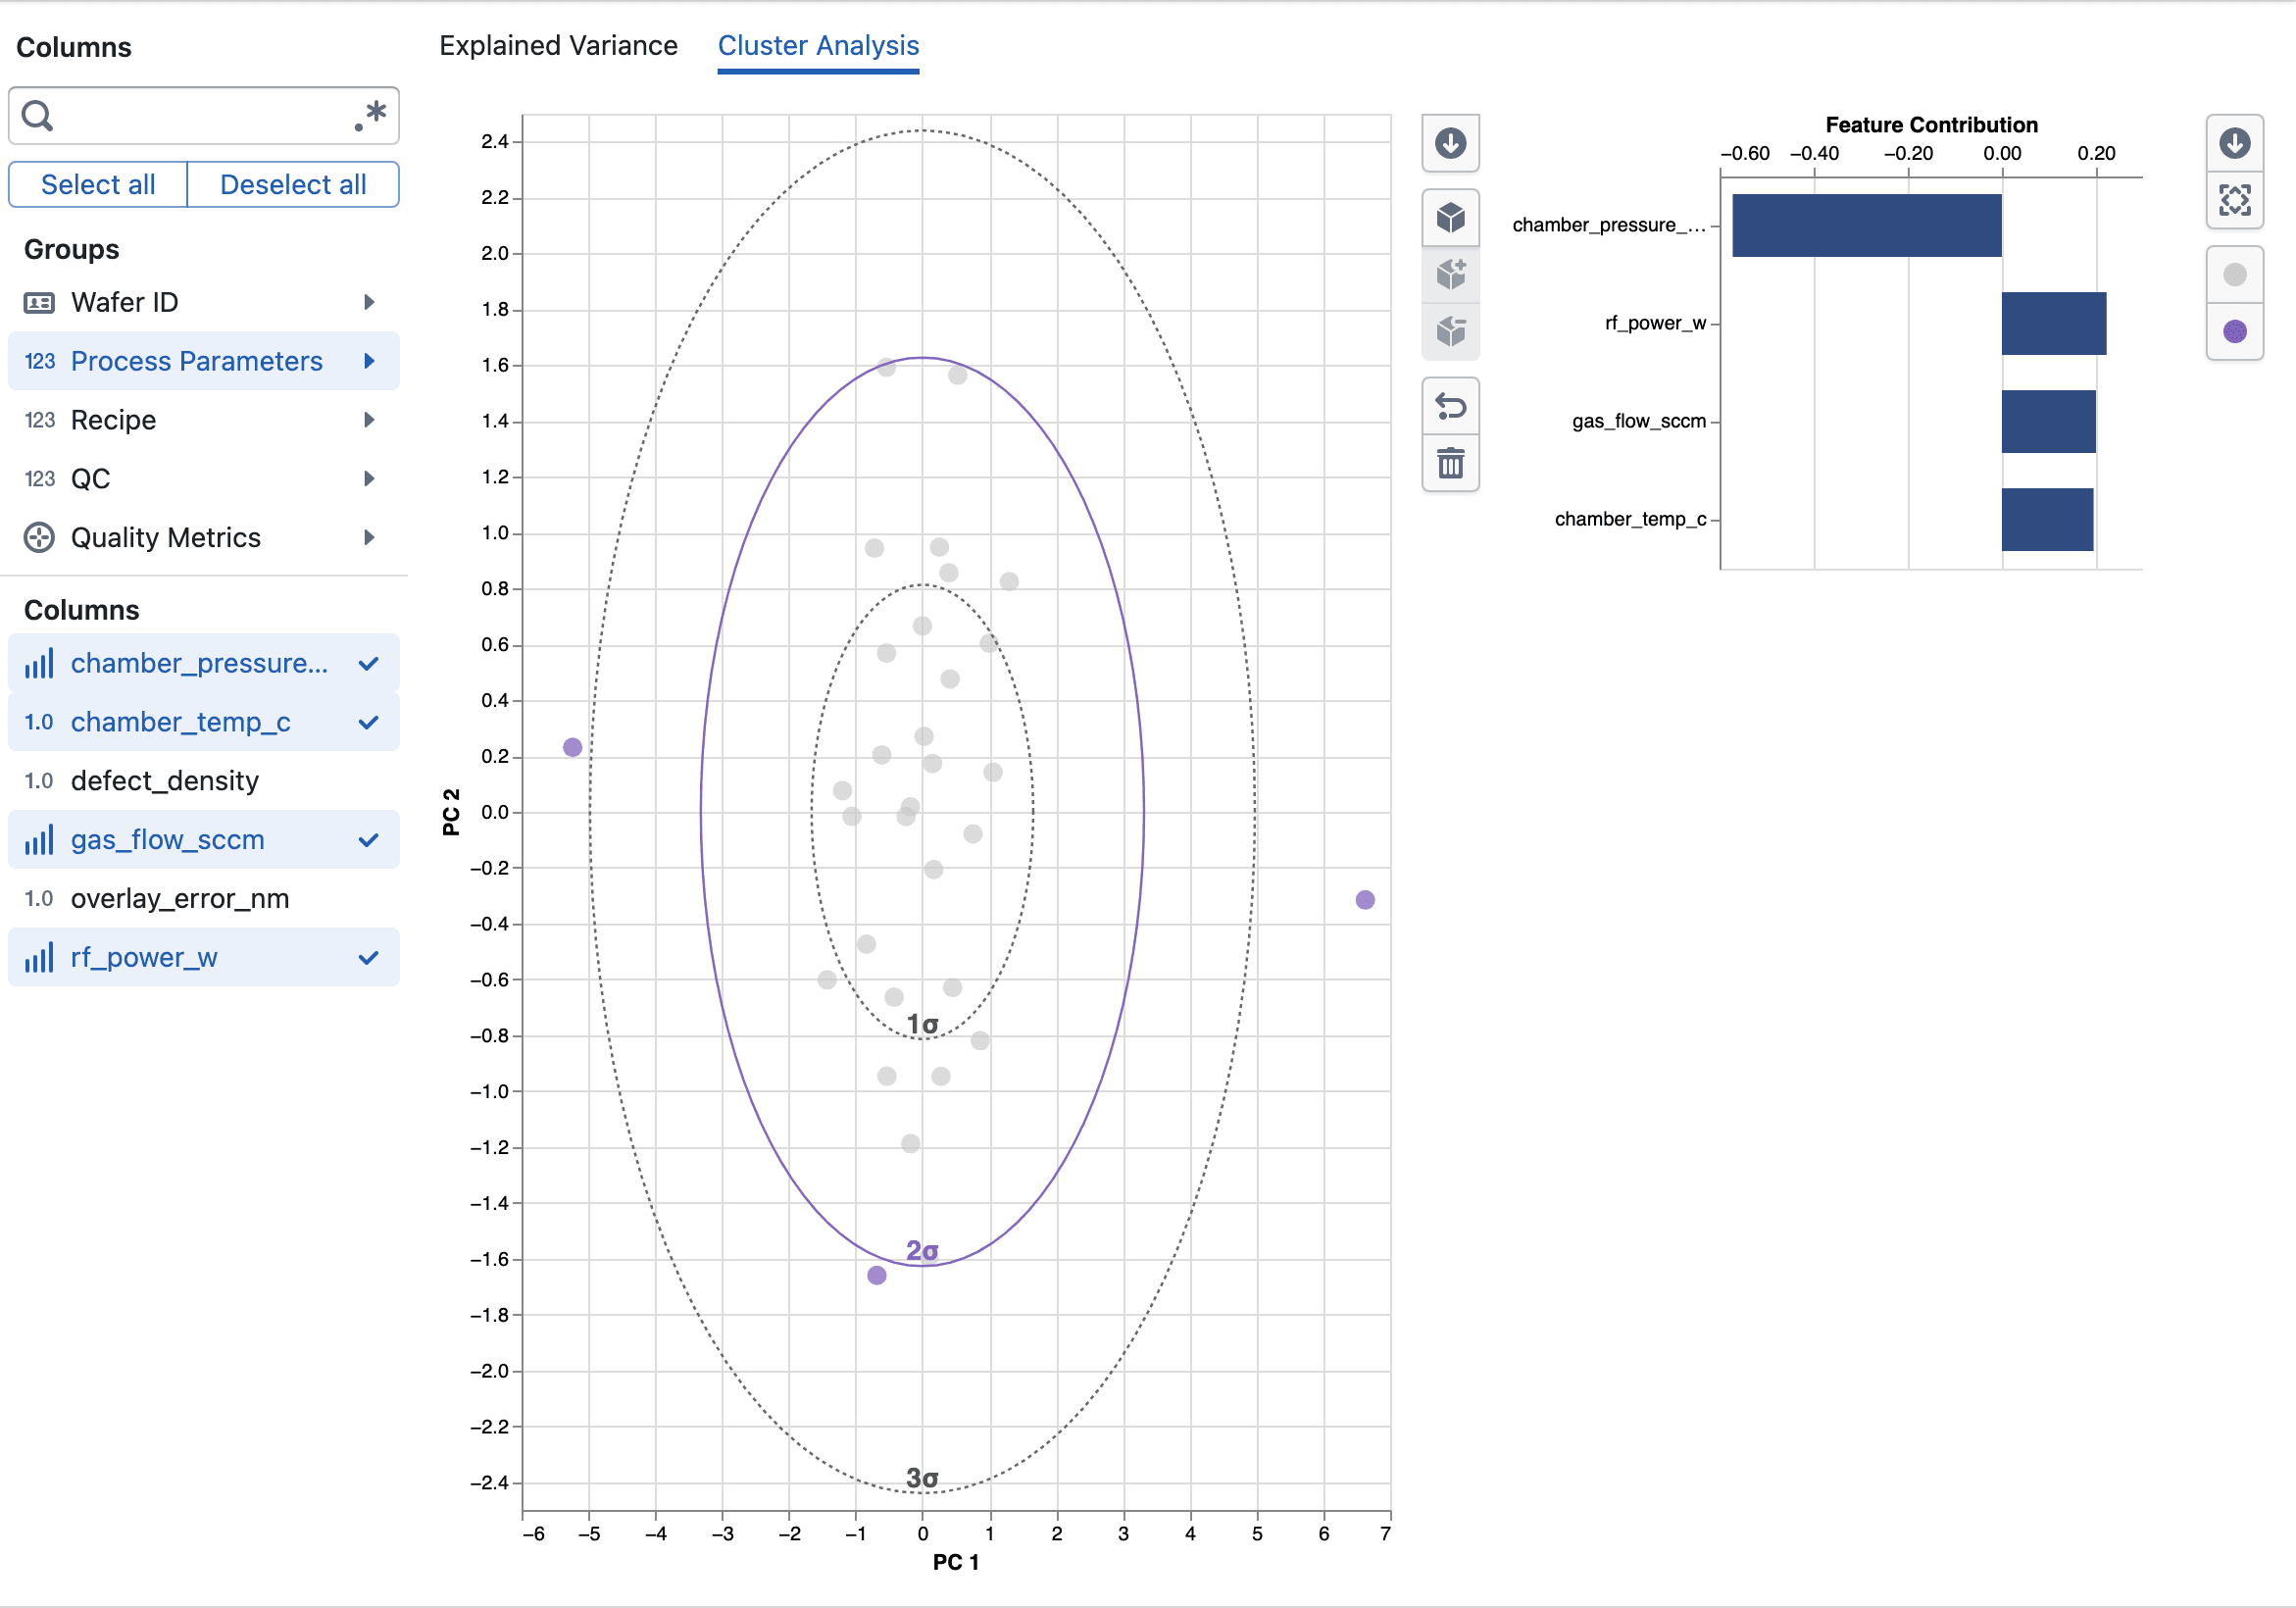Viewport: 2296px width, 1608px height.
Task: Click the chamber_temp_c contribution bar
Action: pyautogui.click(x=2048, y=519)
